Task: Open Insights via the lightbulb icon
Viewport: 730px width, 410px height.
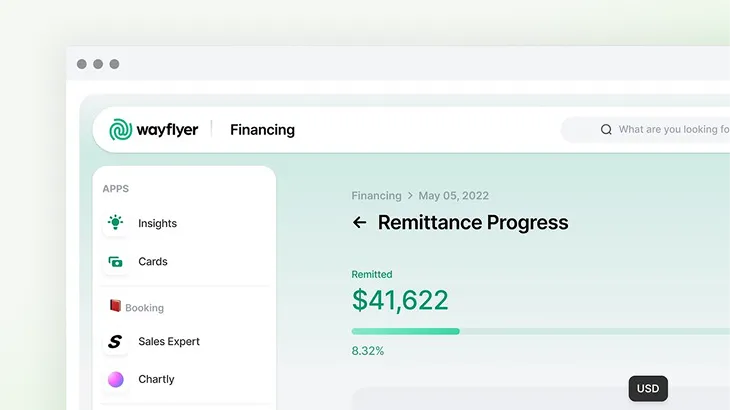Action: point(115,223)
